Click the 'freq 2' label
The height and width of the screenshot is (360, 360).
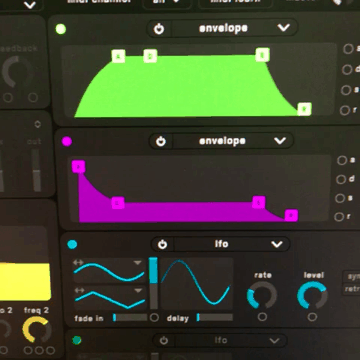click(36, 310)
